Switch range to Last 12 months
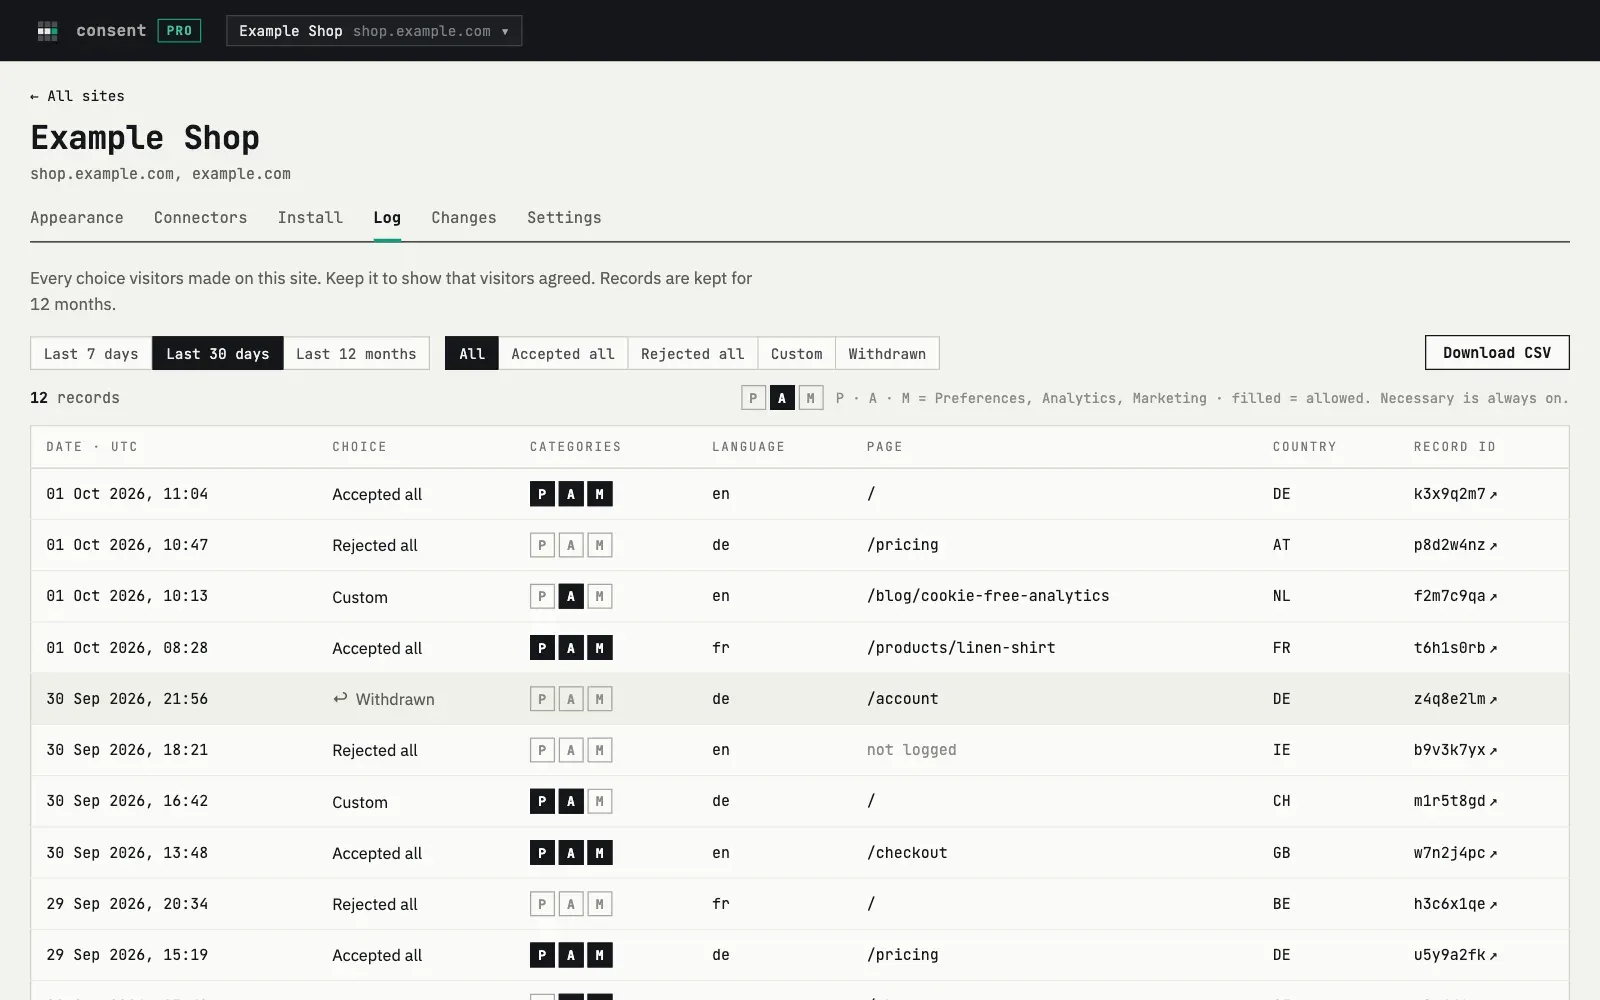 (356, 354)
